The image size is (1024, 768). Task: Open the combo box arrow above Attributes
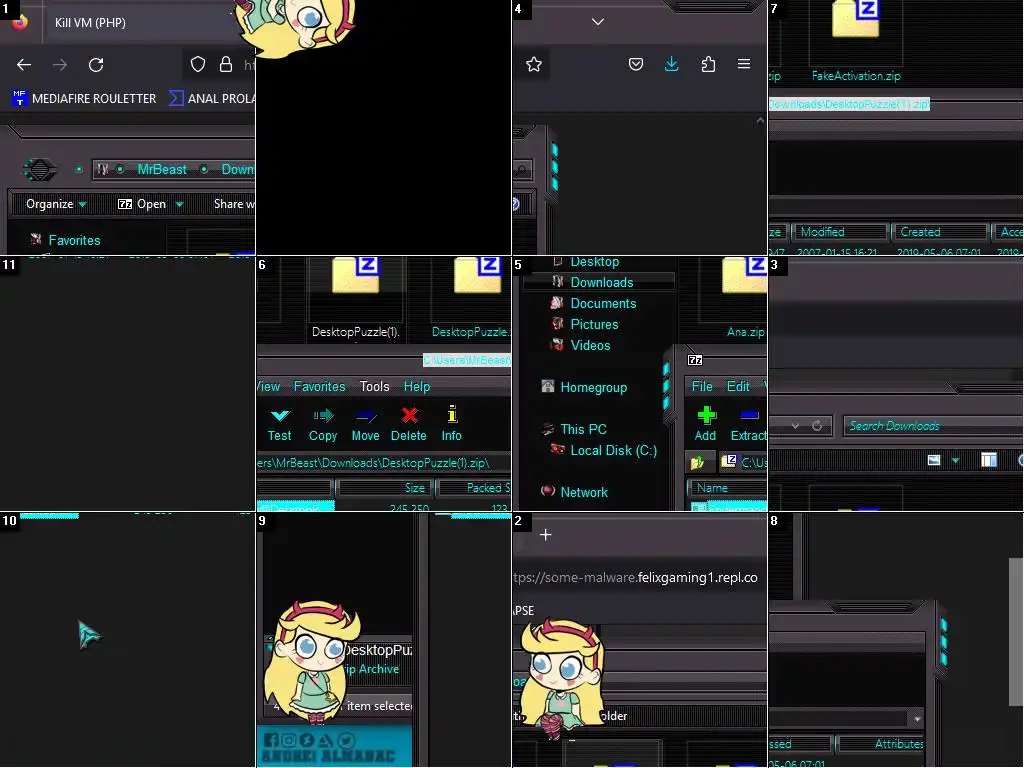click(x=918, y=719)
